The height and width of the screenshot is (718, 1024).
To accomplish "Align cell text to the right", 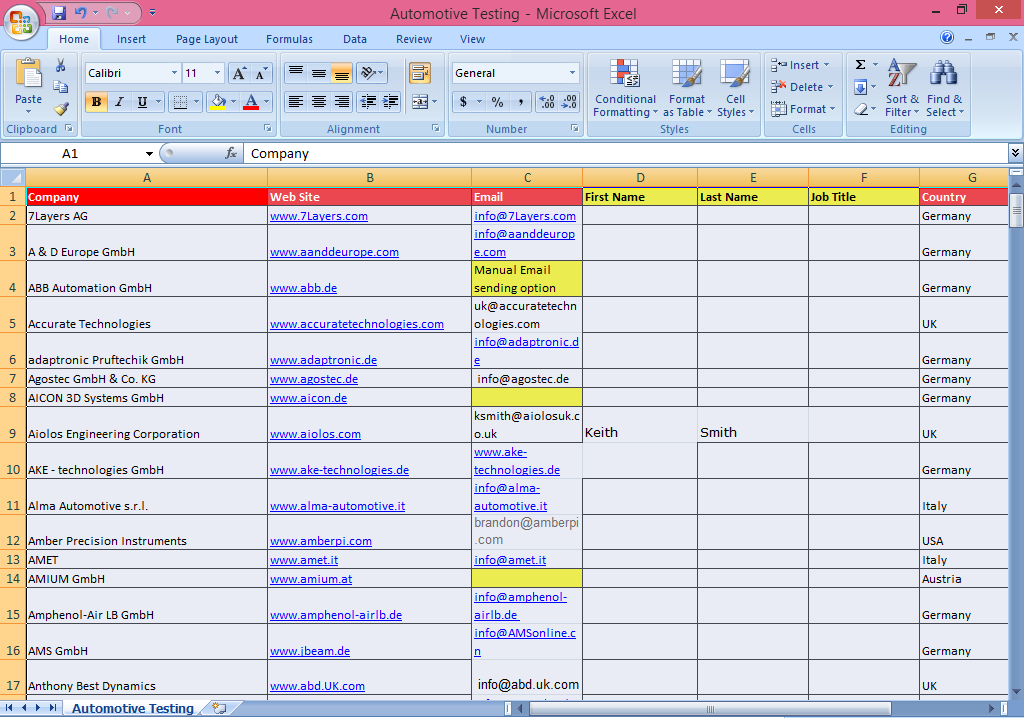I will pos(342,101).
